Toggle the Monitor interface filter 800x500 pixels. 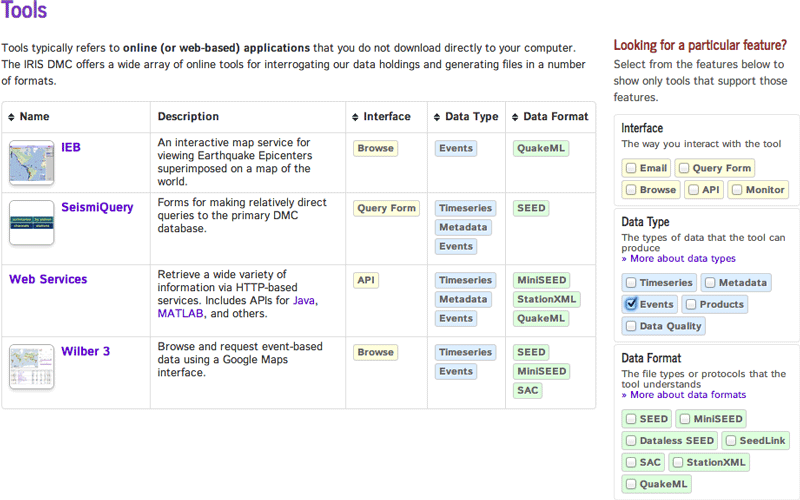pos(737,190)
